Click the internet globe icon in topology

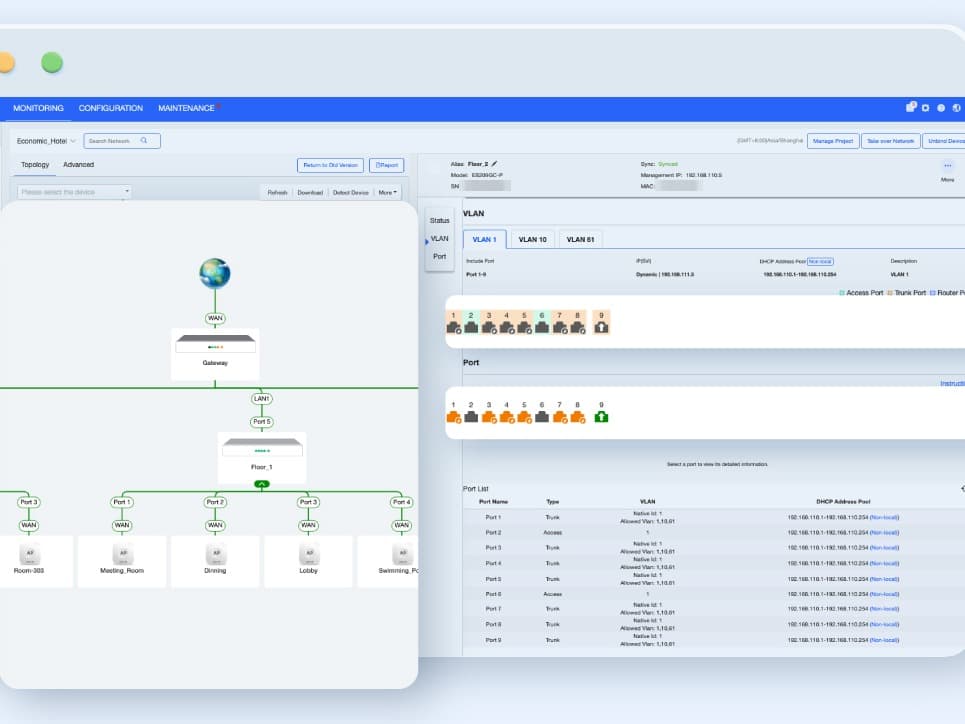click(215, 273)
